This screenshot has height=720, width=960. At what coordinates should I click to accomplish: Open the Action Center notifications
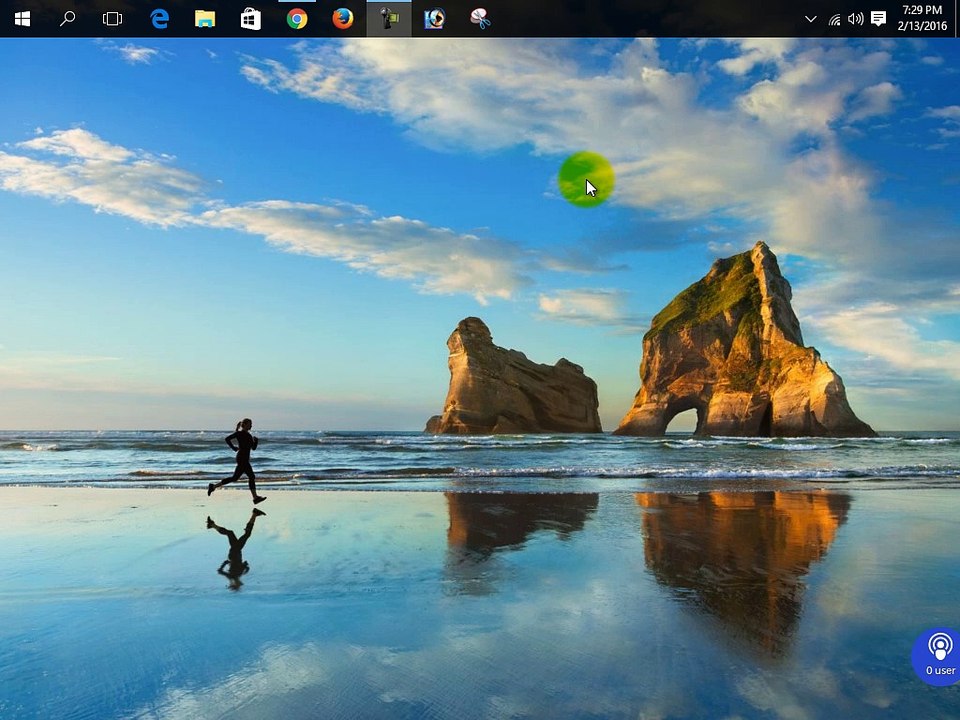tap(879, 19)
